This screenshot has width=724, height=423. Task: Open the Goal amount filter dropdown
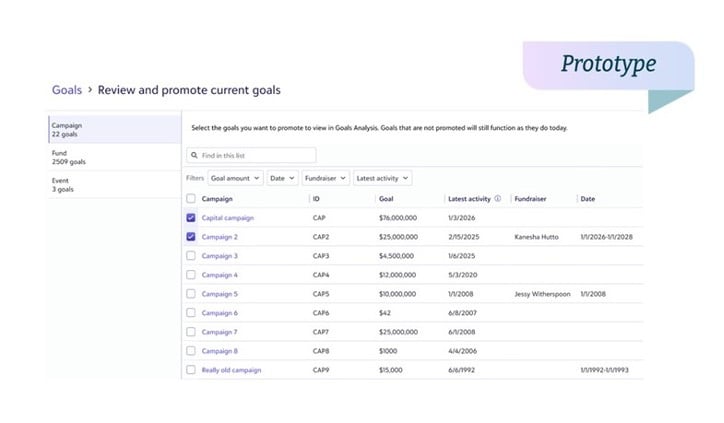pyautogui.click(x=235, y=178)
